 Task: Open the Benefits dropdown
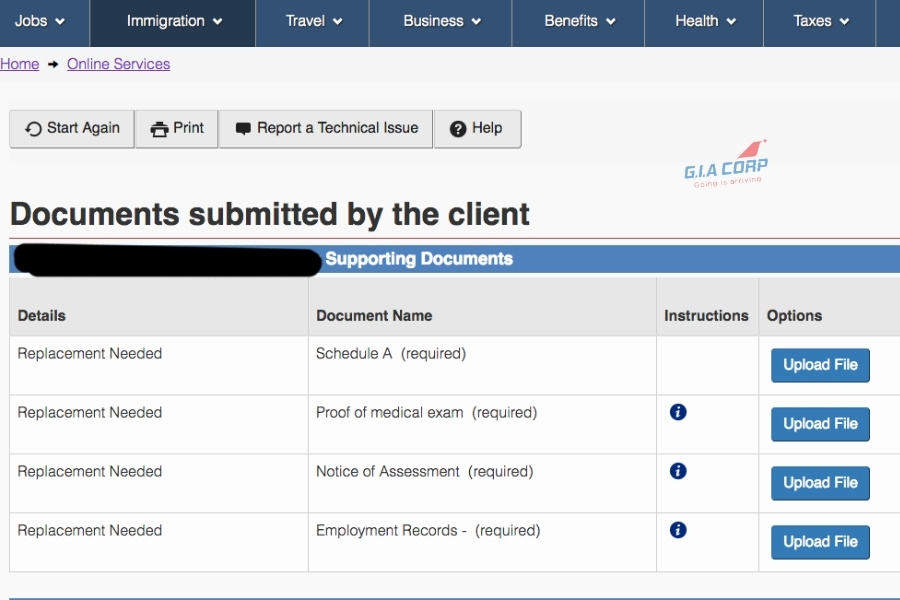579,21
